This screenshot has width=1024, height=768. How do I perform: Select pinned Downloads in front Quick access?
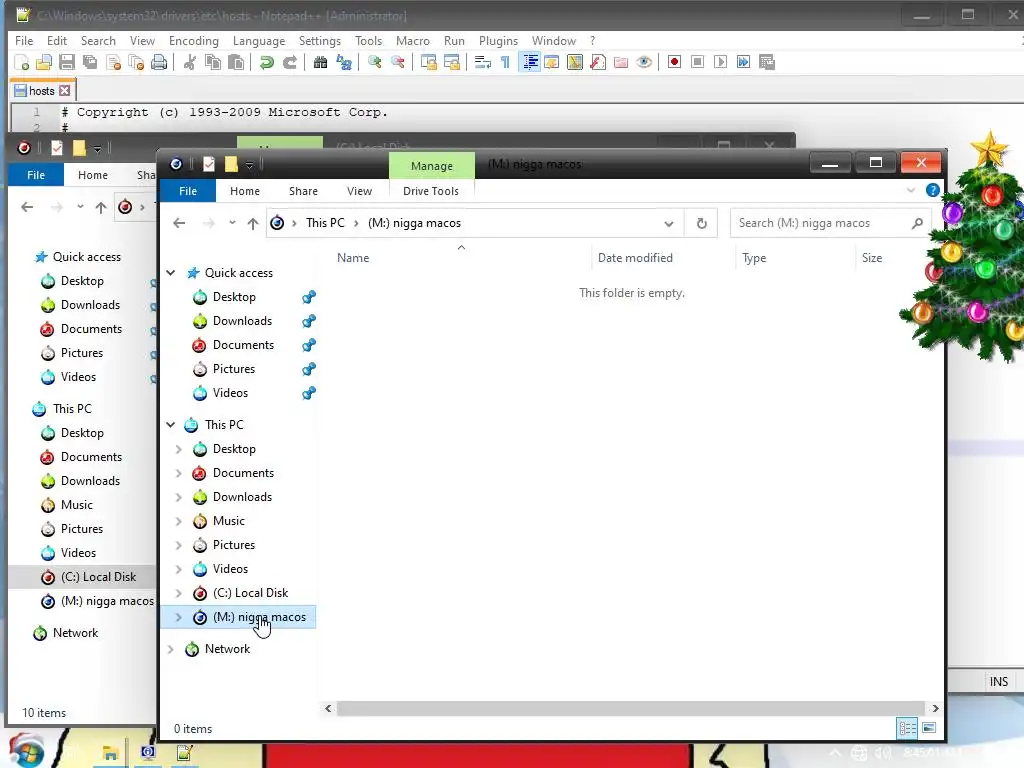point(242,321)
